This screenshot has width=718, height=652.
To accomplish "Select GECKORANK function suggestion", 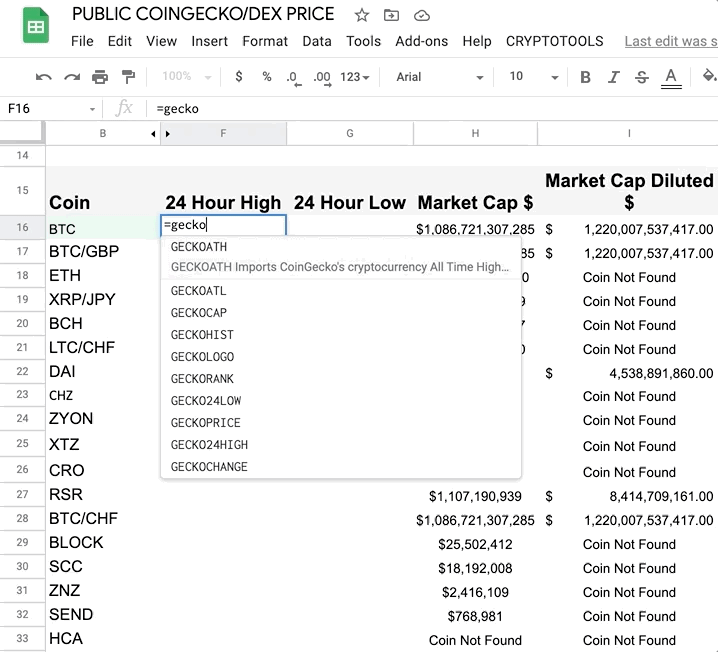I will pyautogui.click(x=341, y=379).
